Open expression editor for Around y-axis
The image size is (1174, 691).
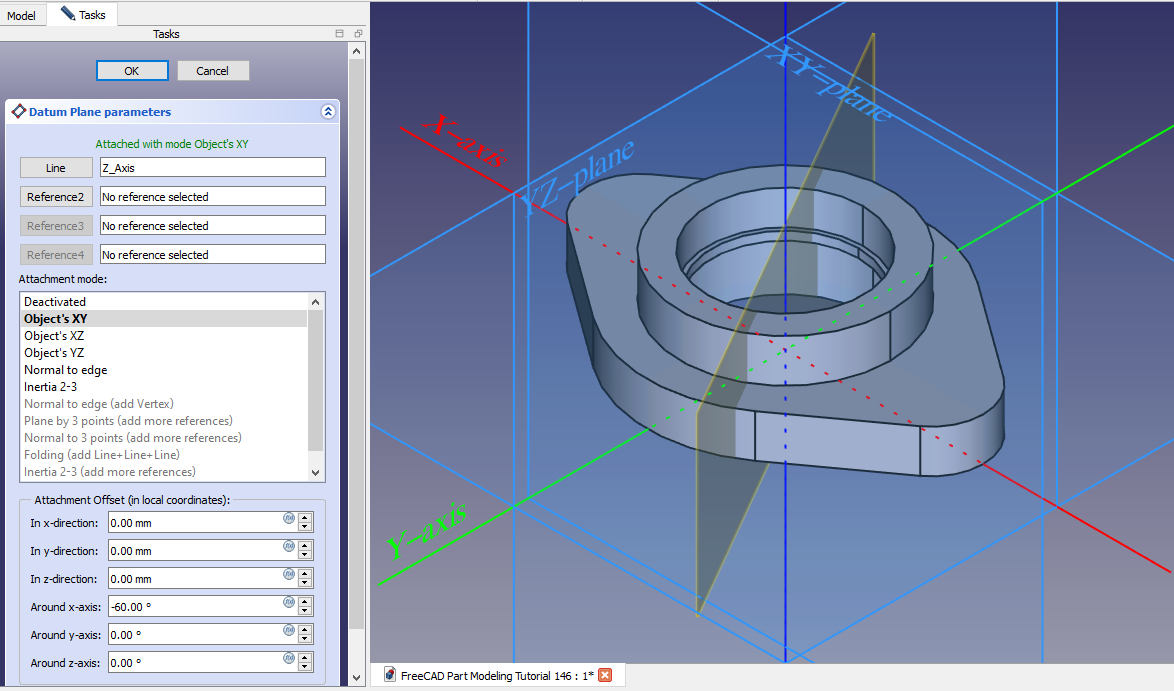(x=289, y=630)
